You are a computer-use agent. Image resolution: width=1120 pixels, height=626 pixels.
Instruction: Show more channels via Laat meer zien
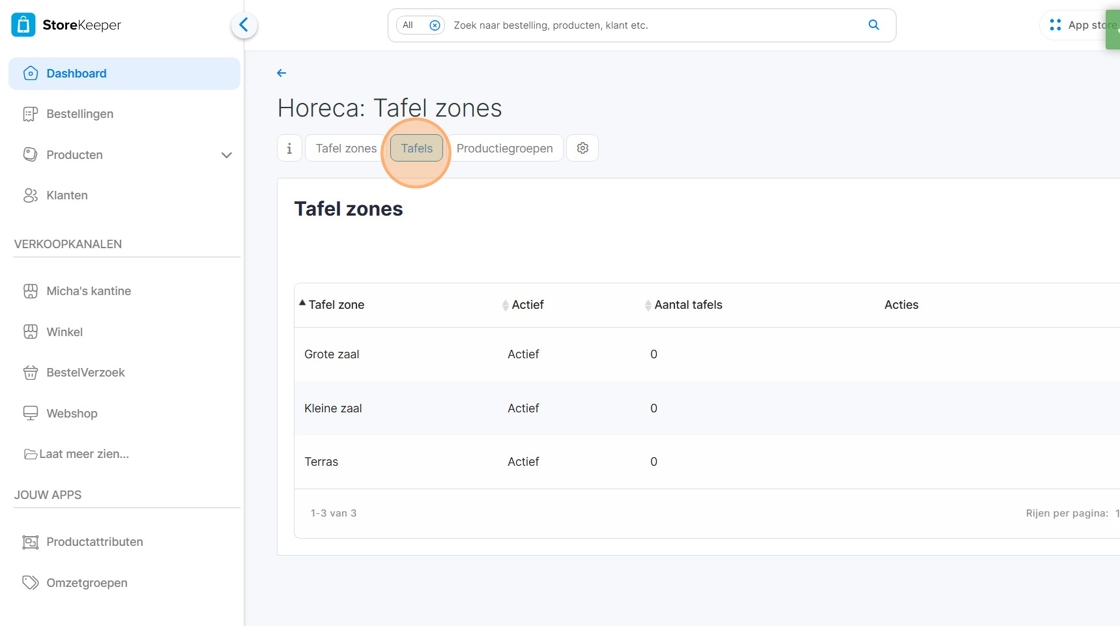click(84, 454)
